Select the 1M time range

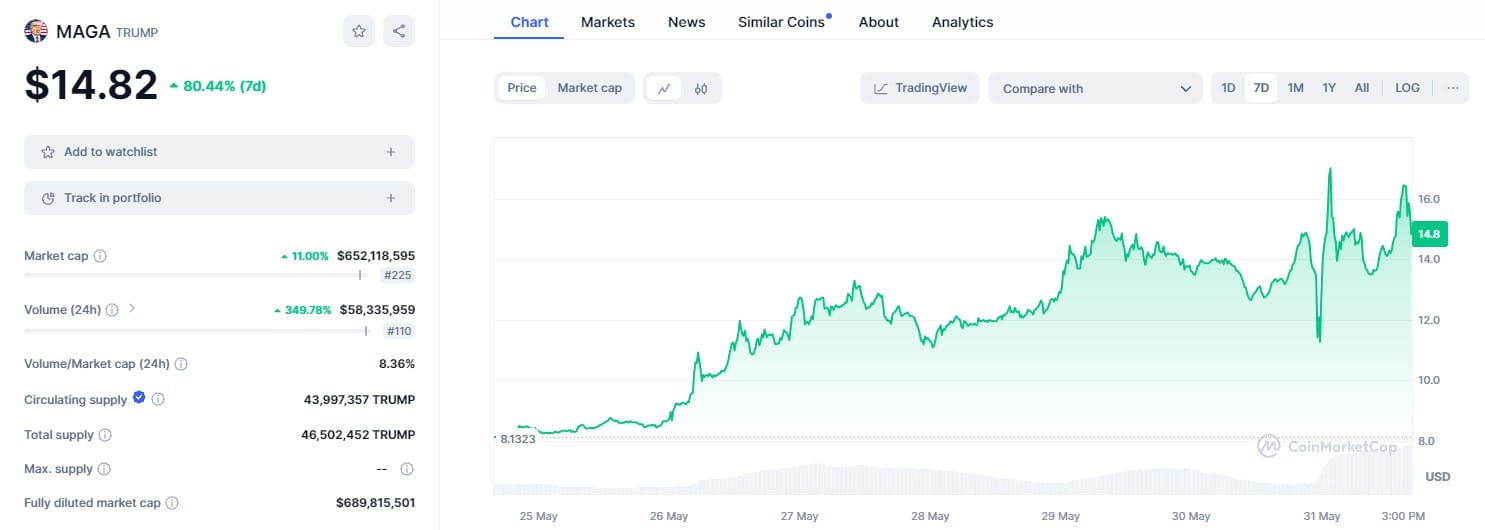click(x=1295, y=88)
